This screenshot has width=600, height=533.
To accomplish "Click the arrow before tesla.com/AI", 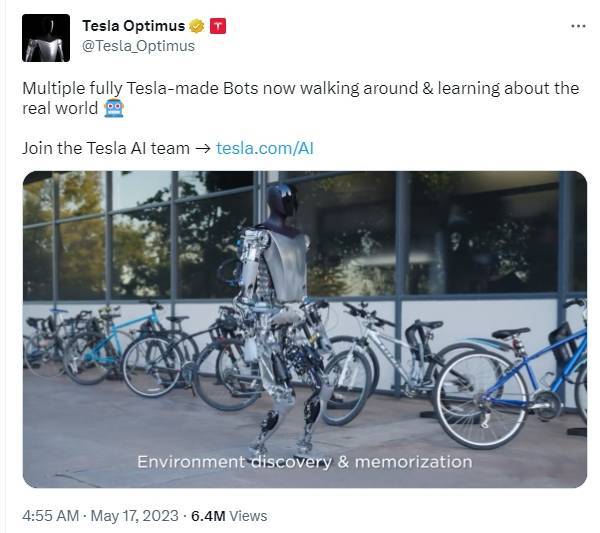I will pos(203,148).
